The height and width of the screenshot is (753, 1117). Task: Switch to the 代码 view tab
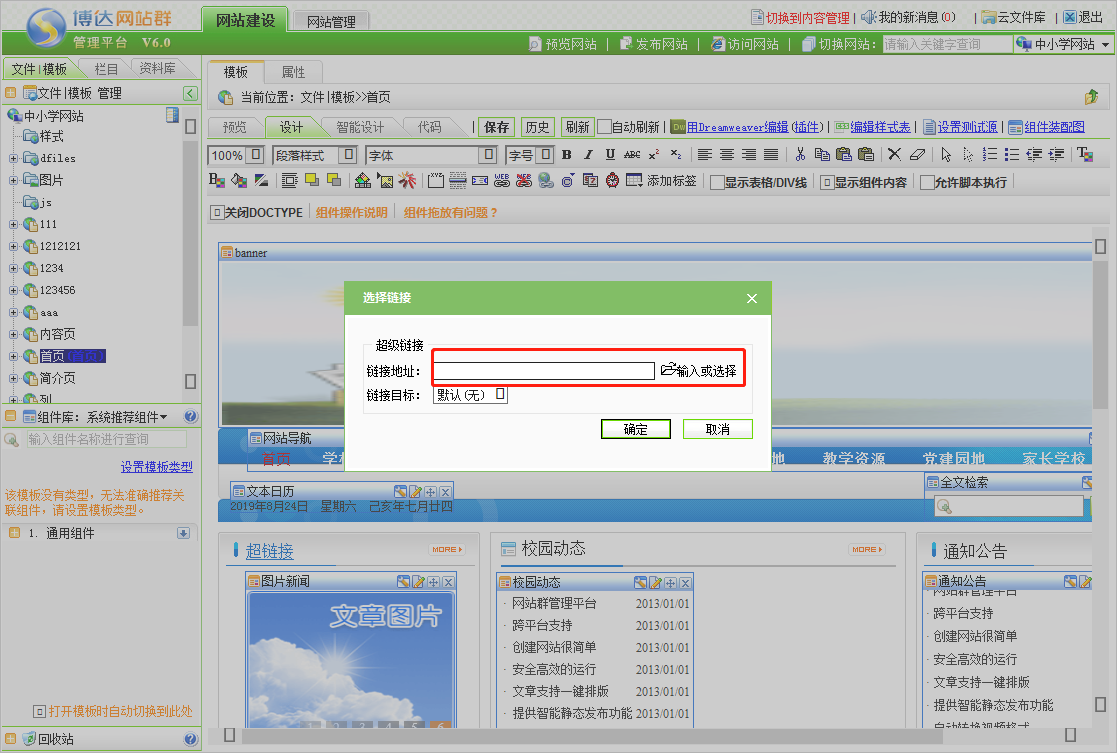click(429, 127)
